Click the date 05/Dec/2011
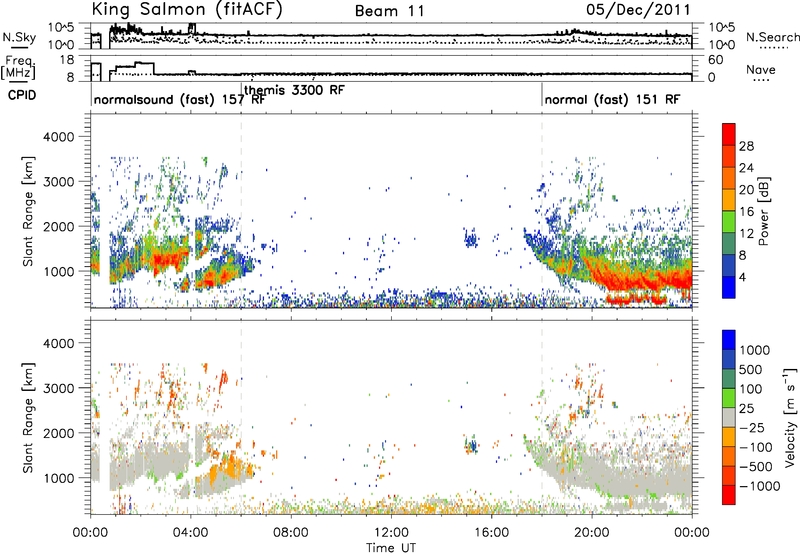Image resolution: width=800 pixels, height=554 pixels. (x=638, y=10)
